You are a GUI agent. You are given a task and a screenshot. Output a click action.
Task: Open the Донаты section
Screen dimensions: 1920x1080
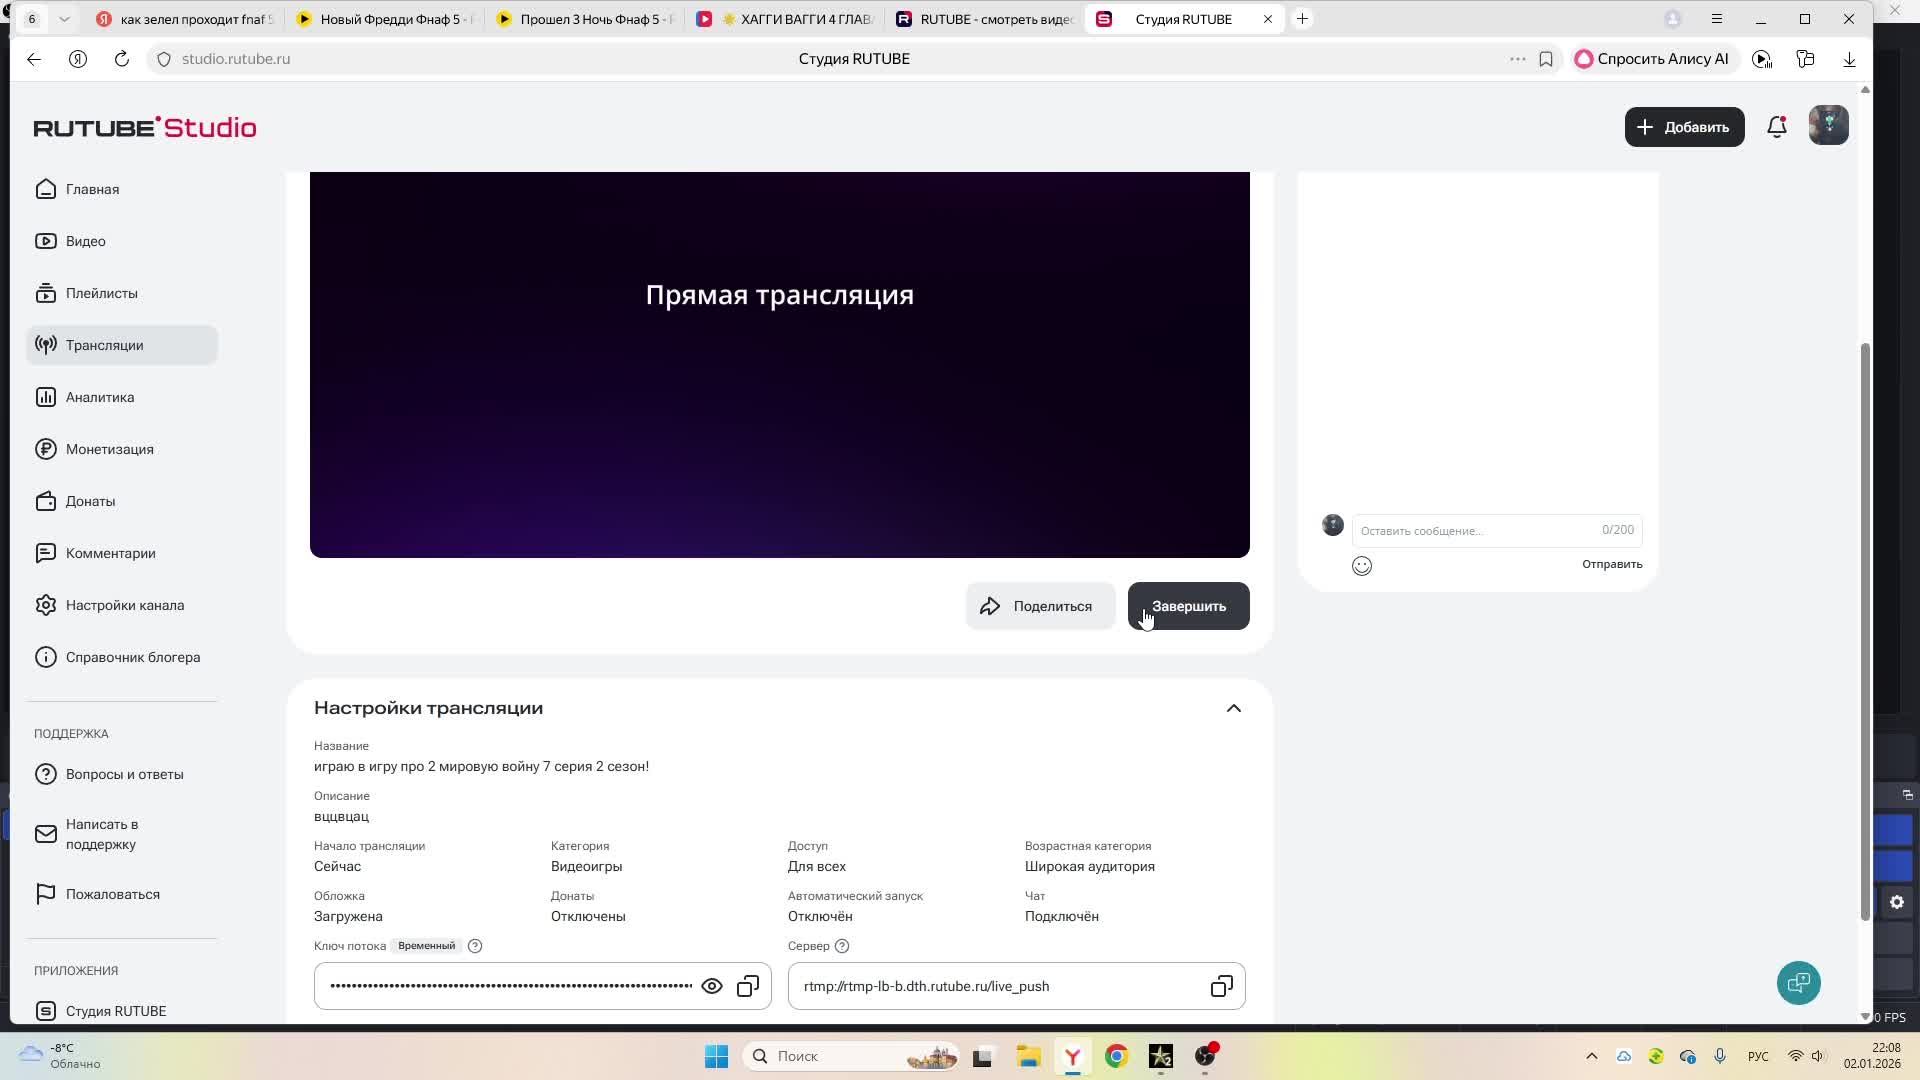[x=90, y=501]
